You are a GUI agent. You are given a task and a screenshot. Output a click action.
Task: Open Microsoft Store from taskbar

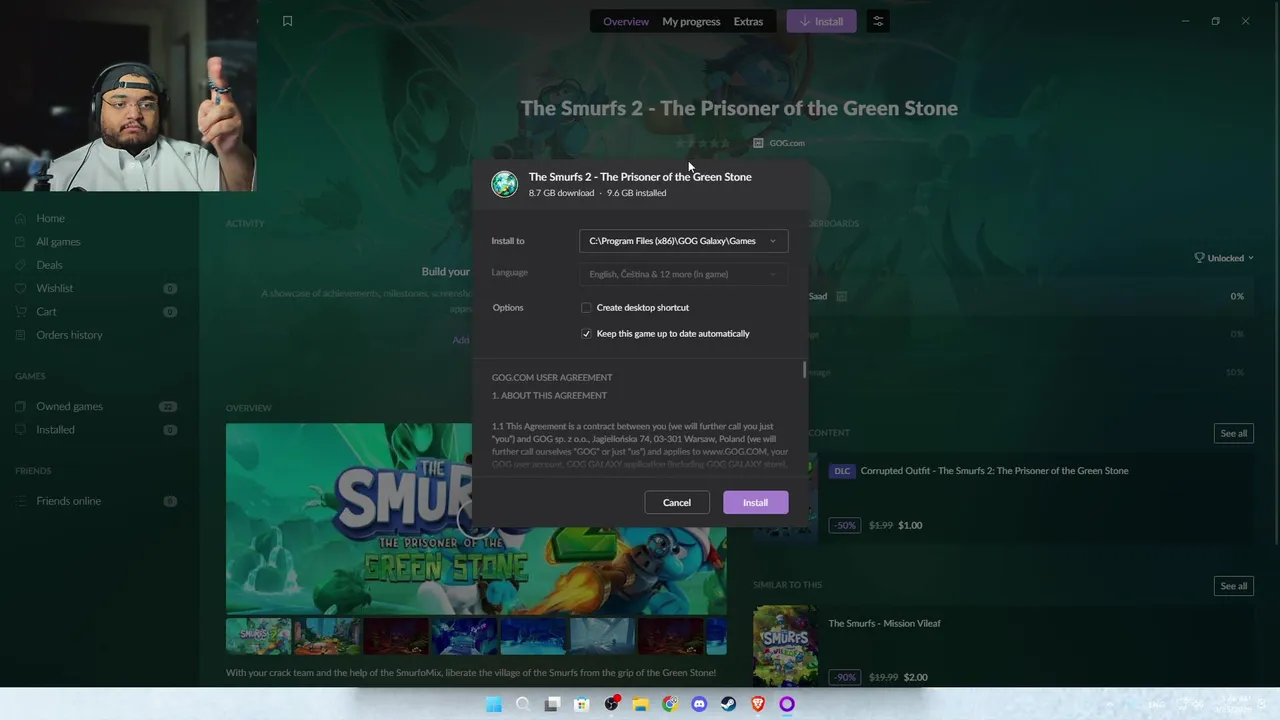[582, 704]
